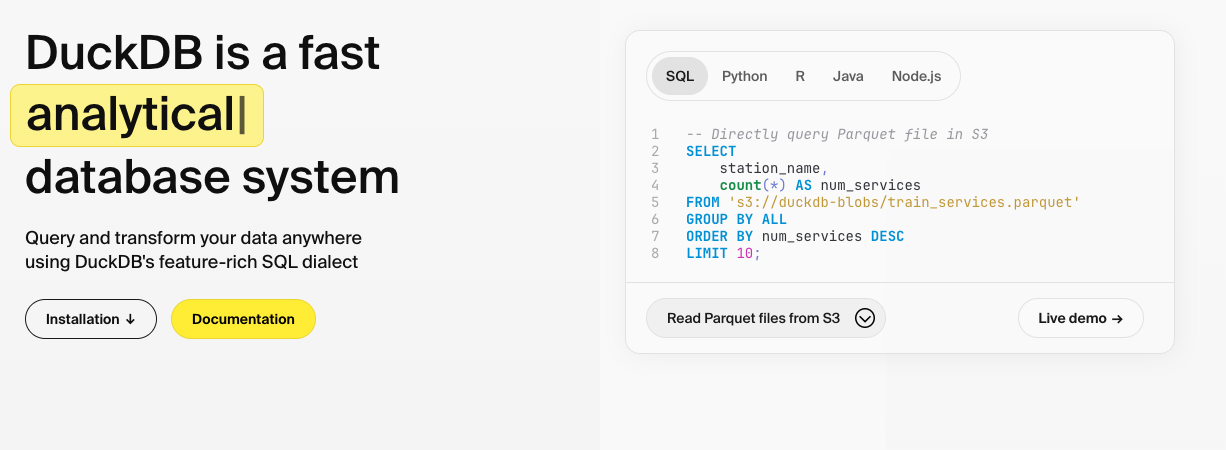
Task: Click the yellow highlighted word analytical
Action: (130, 115)
